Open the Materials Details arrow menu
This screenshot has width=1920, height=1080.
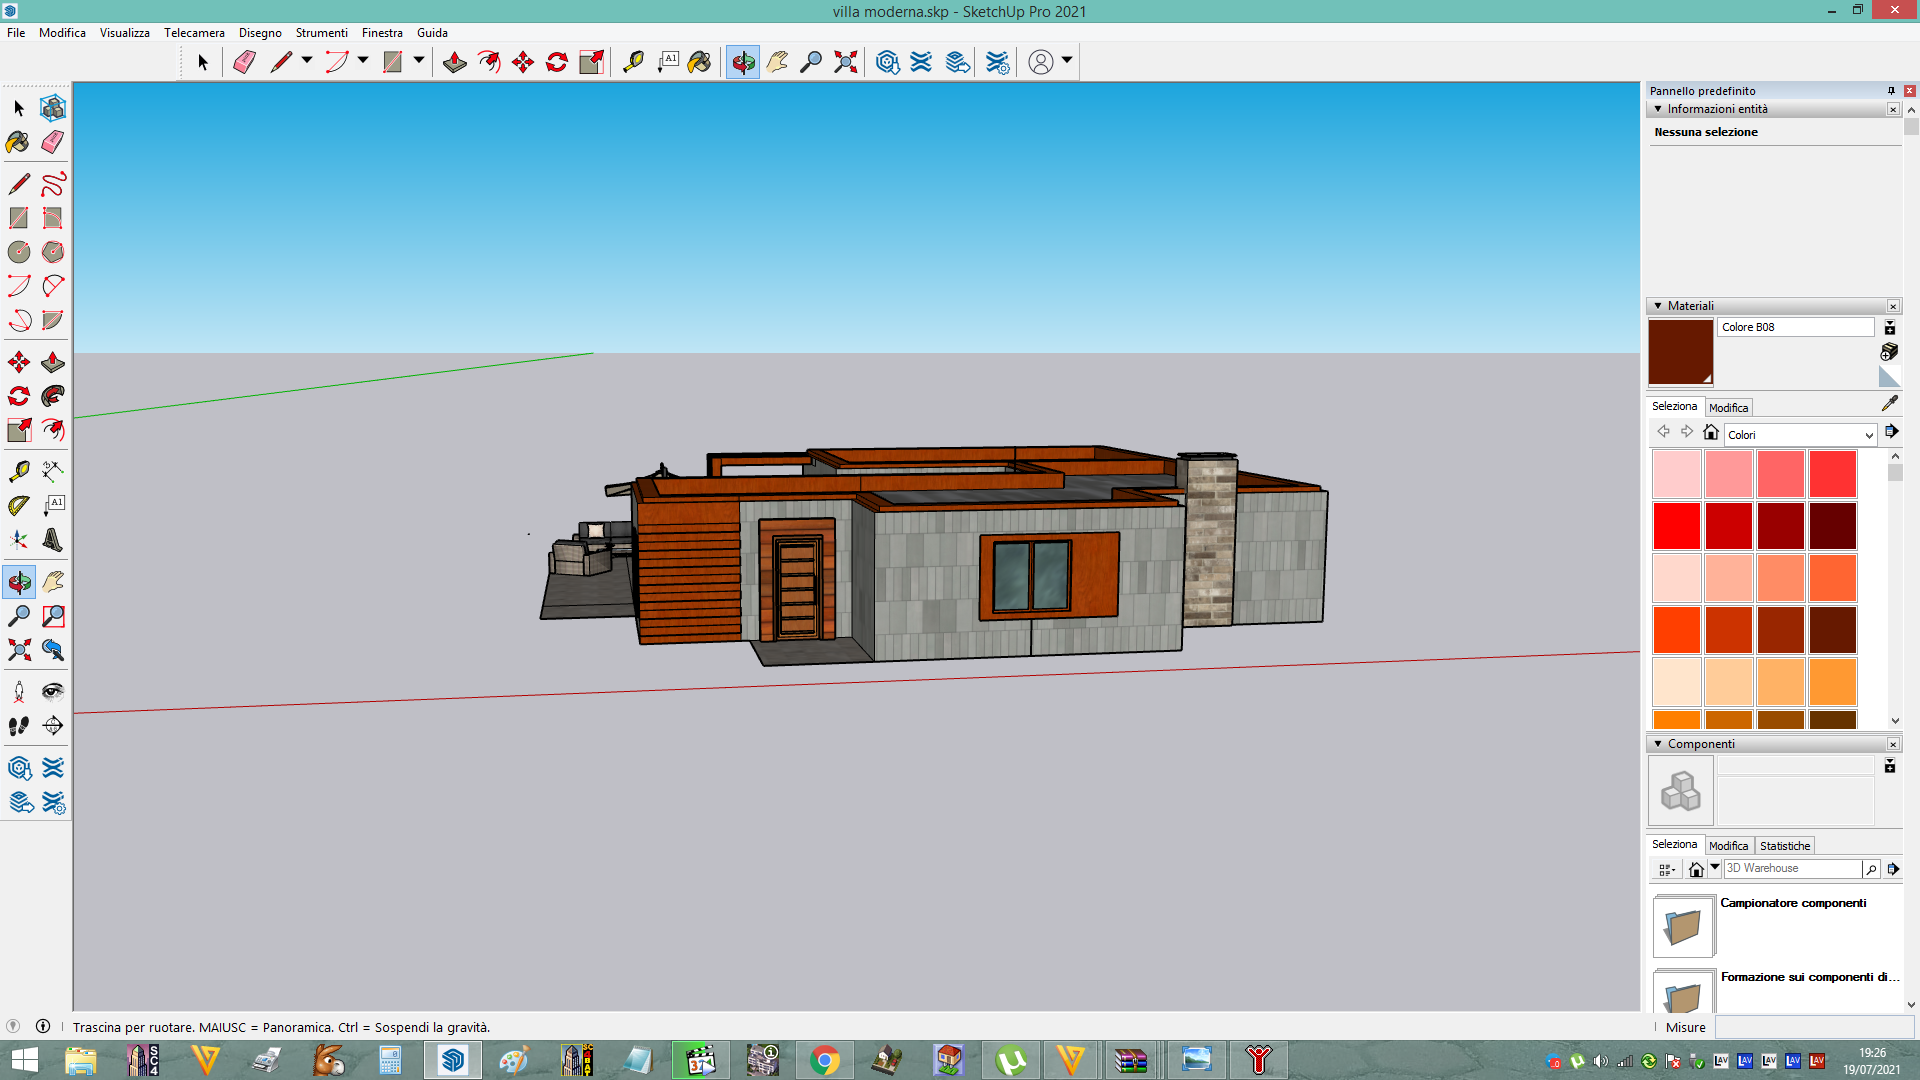(1892, 432)
